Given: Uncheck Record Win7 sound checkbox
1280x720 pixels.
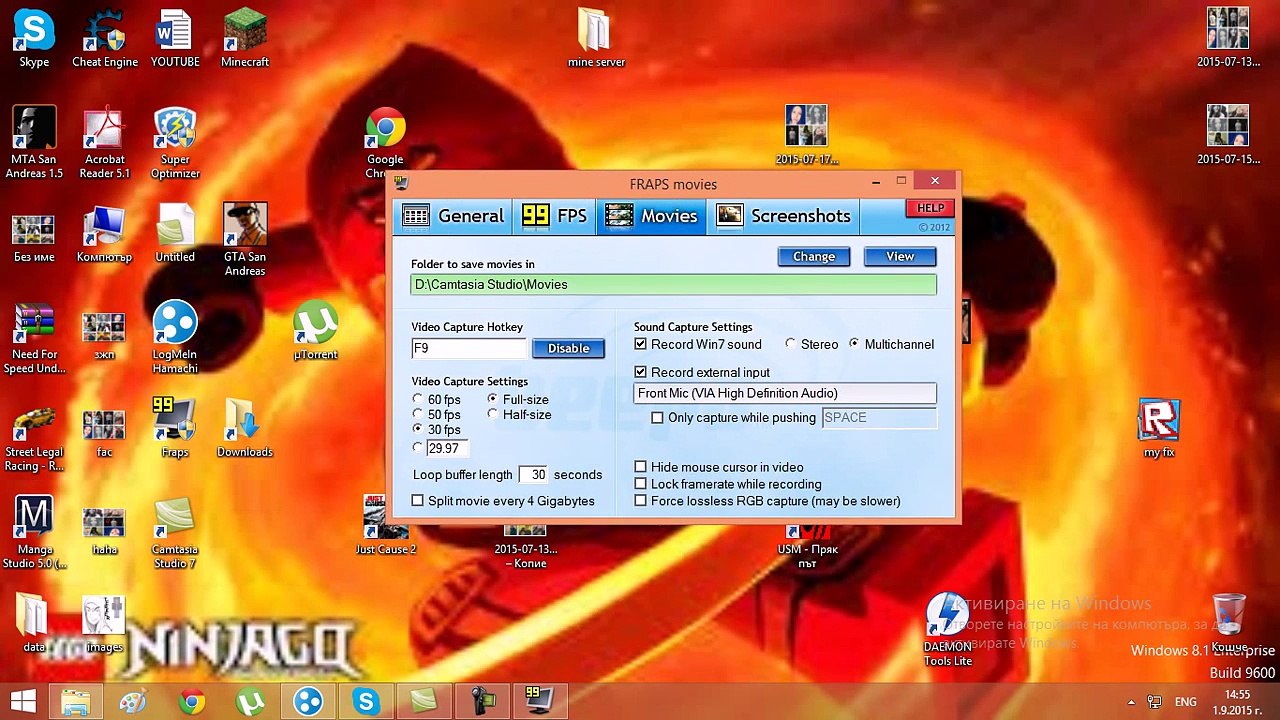Looking at the screenshot, I should [641, 344].
